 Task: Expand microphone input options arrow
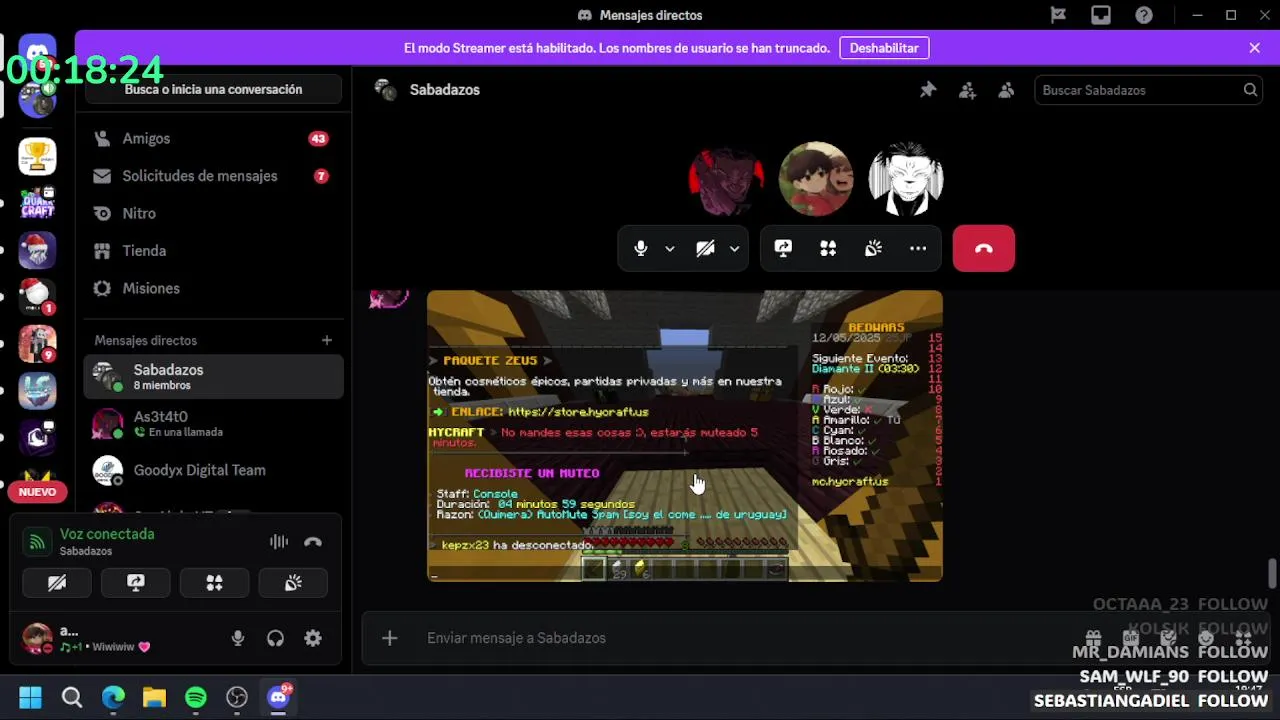[x=670, y=249]
